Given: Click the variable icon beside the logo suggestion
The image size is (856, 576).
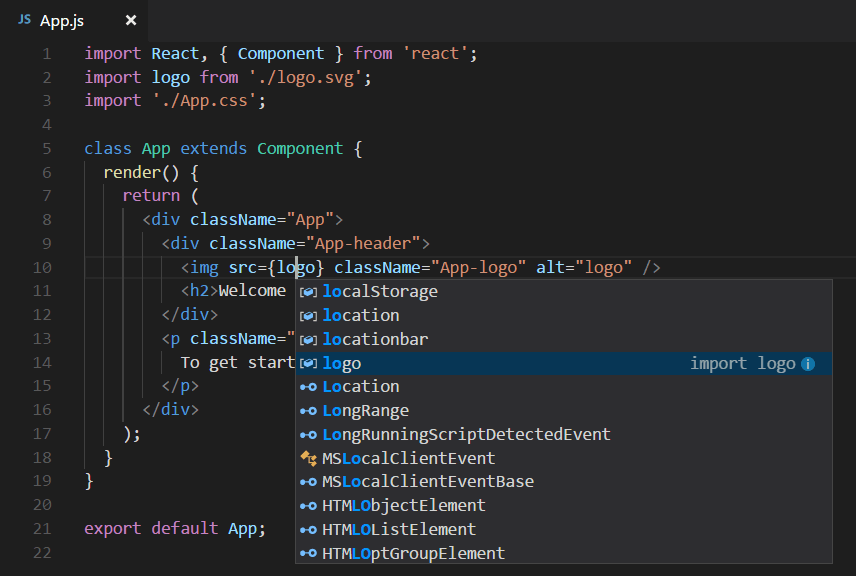Looking at the screenshot, I should (x=308, y=363).
